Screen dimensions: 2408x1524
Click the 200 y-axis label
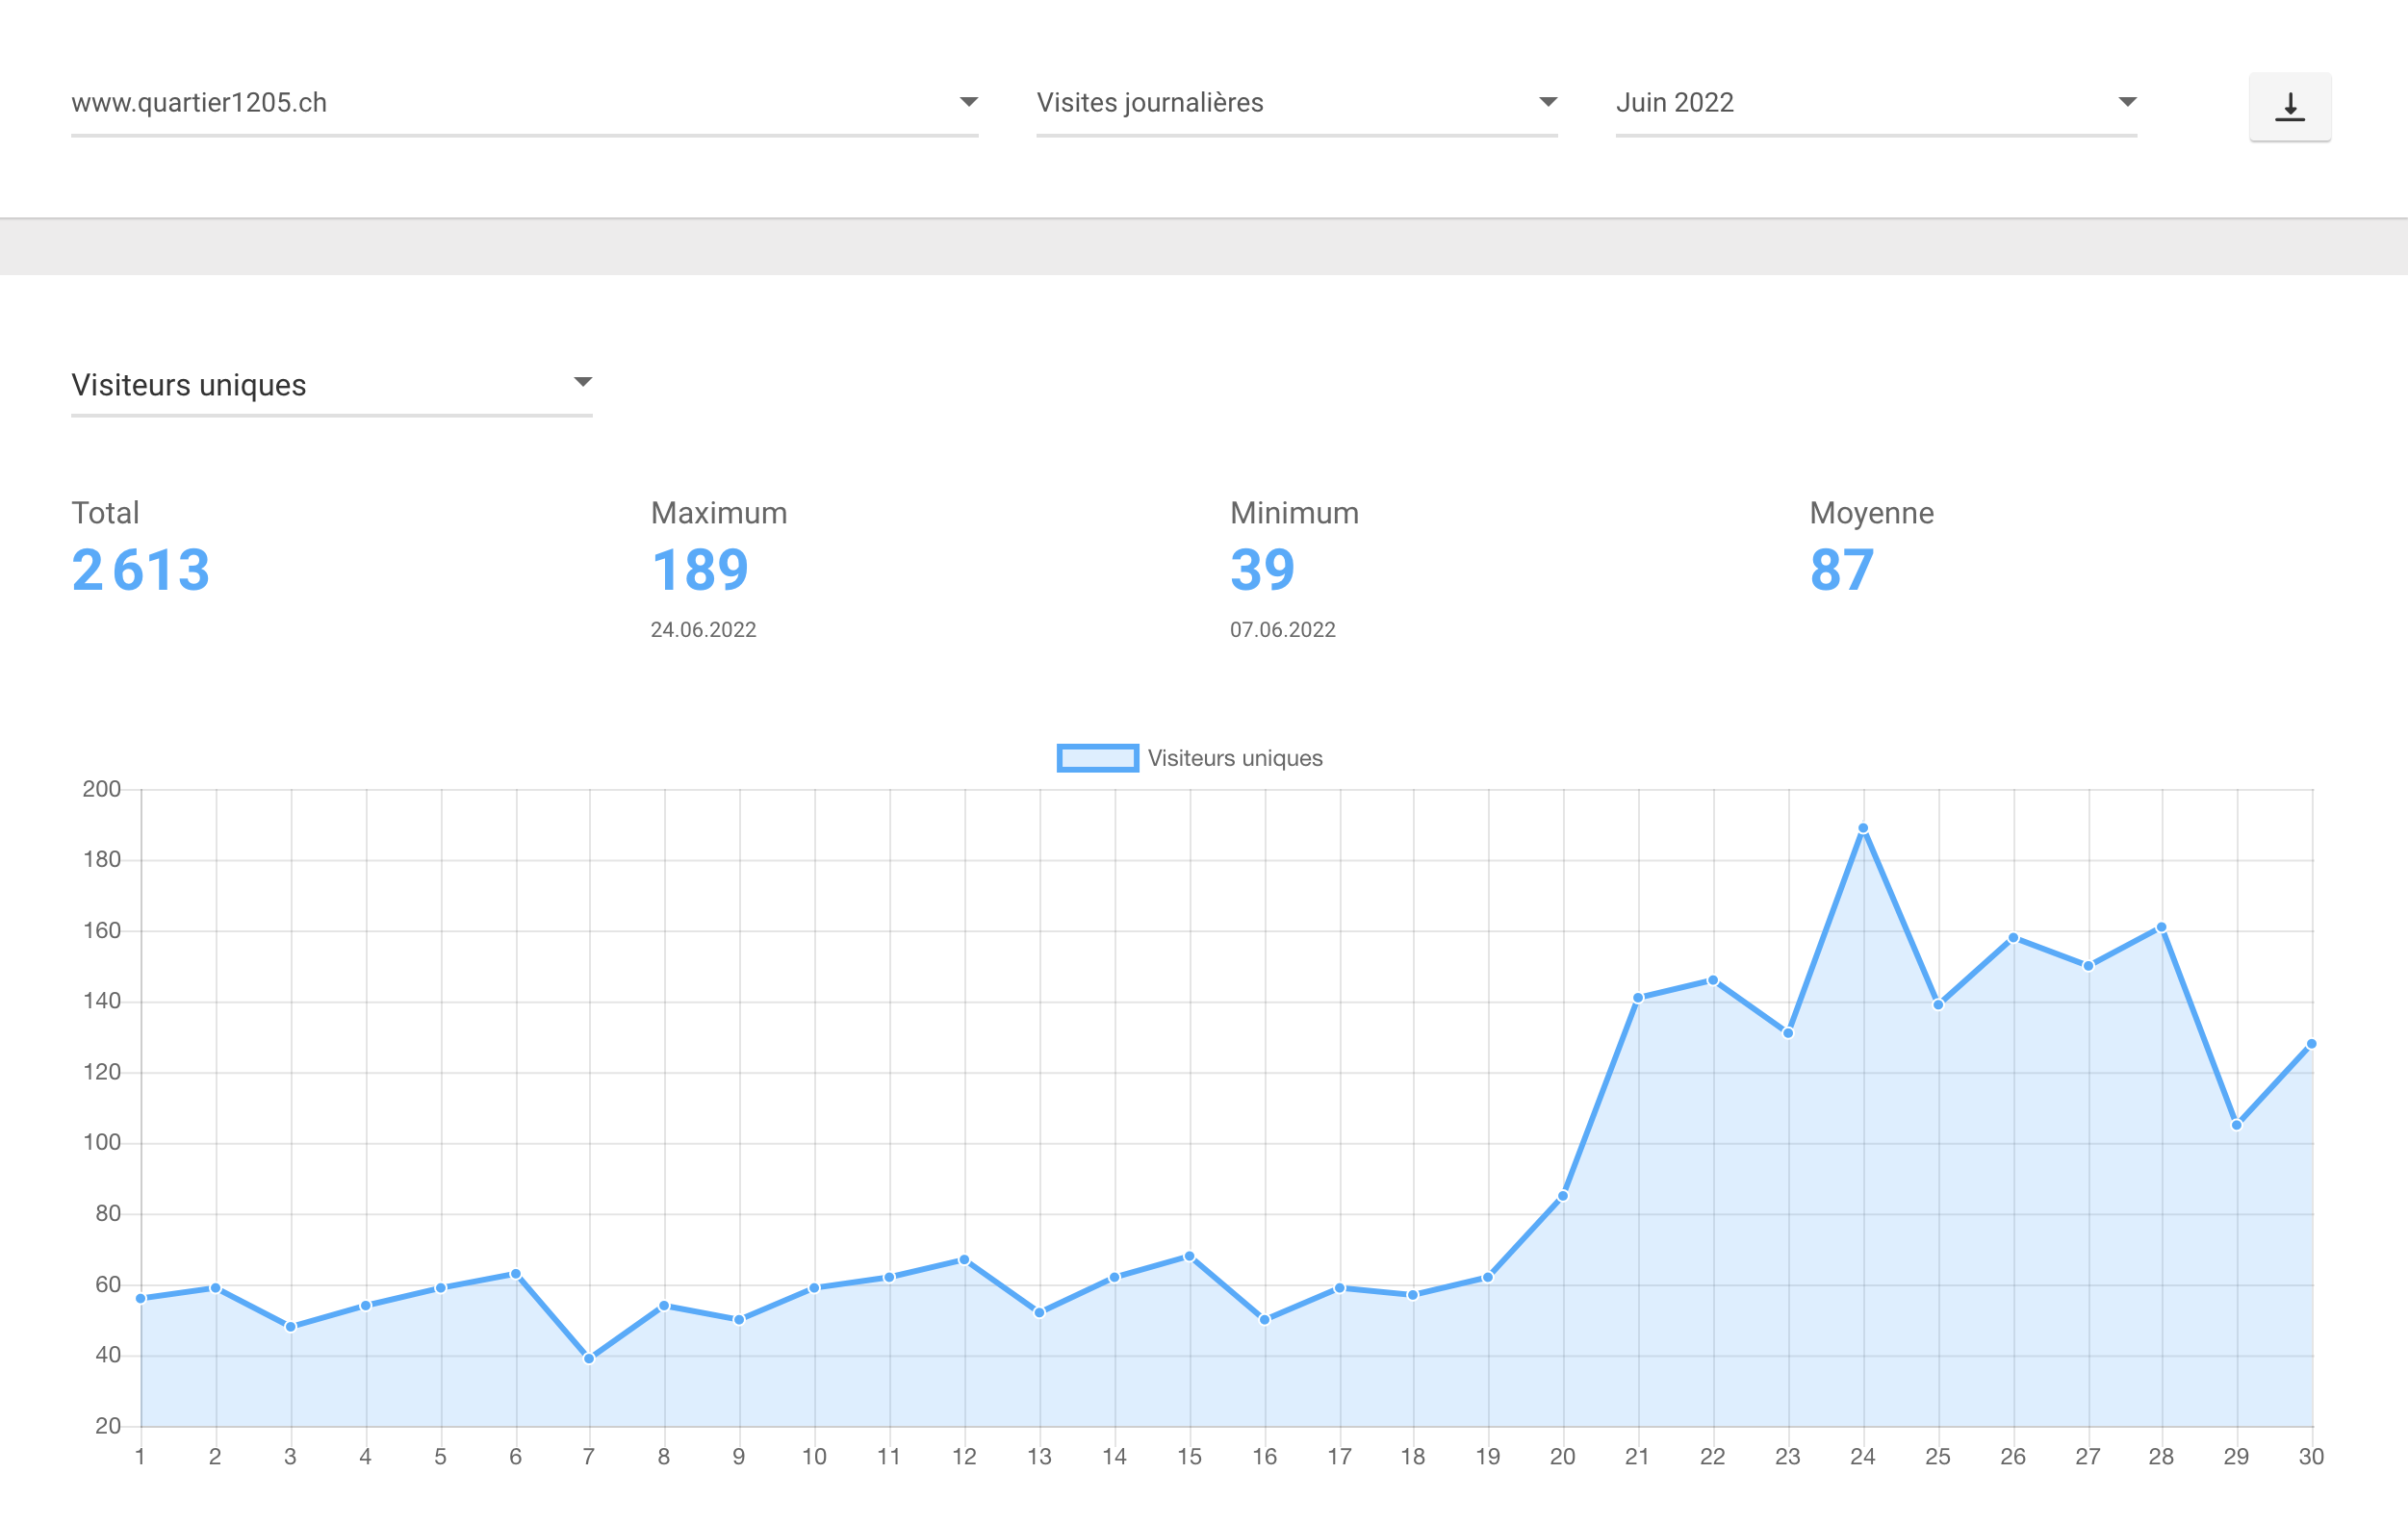pyautogui.click(x=102, y=789)
